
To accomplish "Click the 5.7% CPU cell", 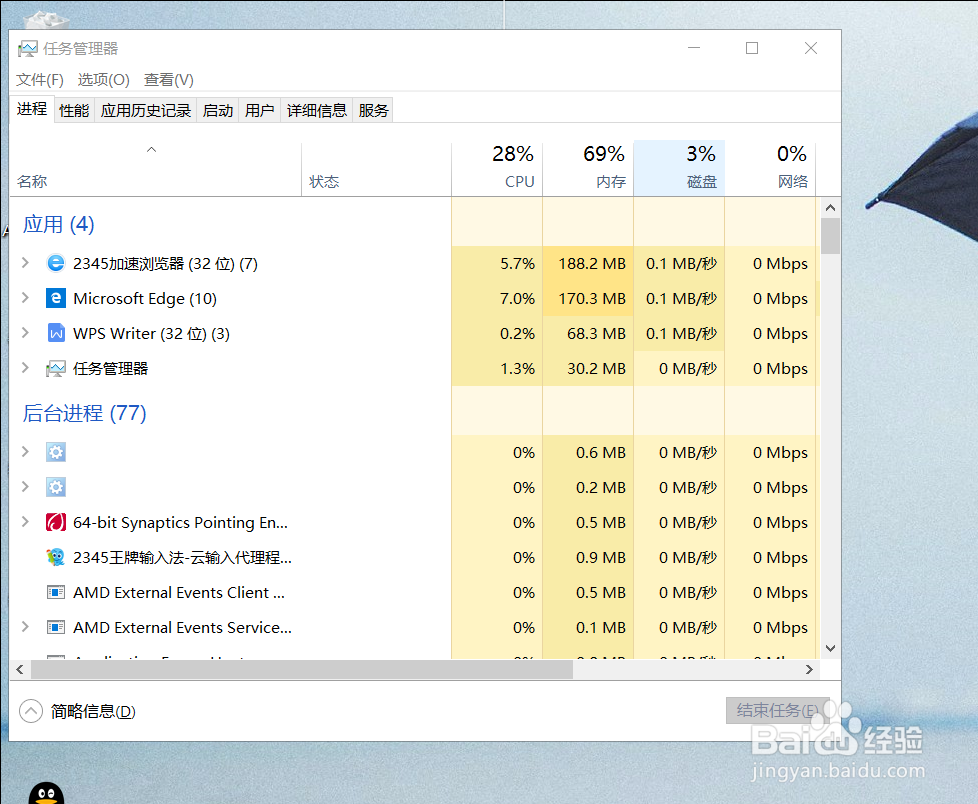I will [497, 263].
